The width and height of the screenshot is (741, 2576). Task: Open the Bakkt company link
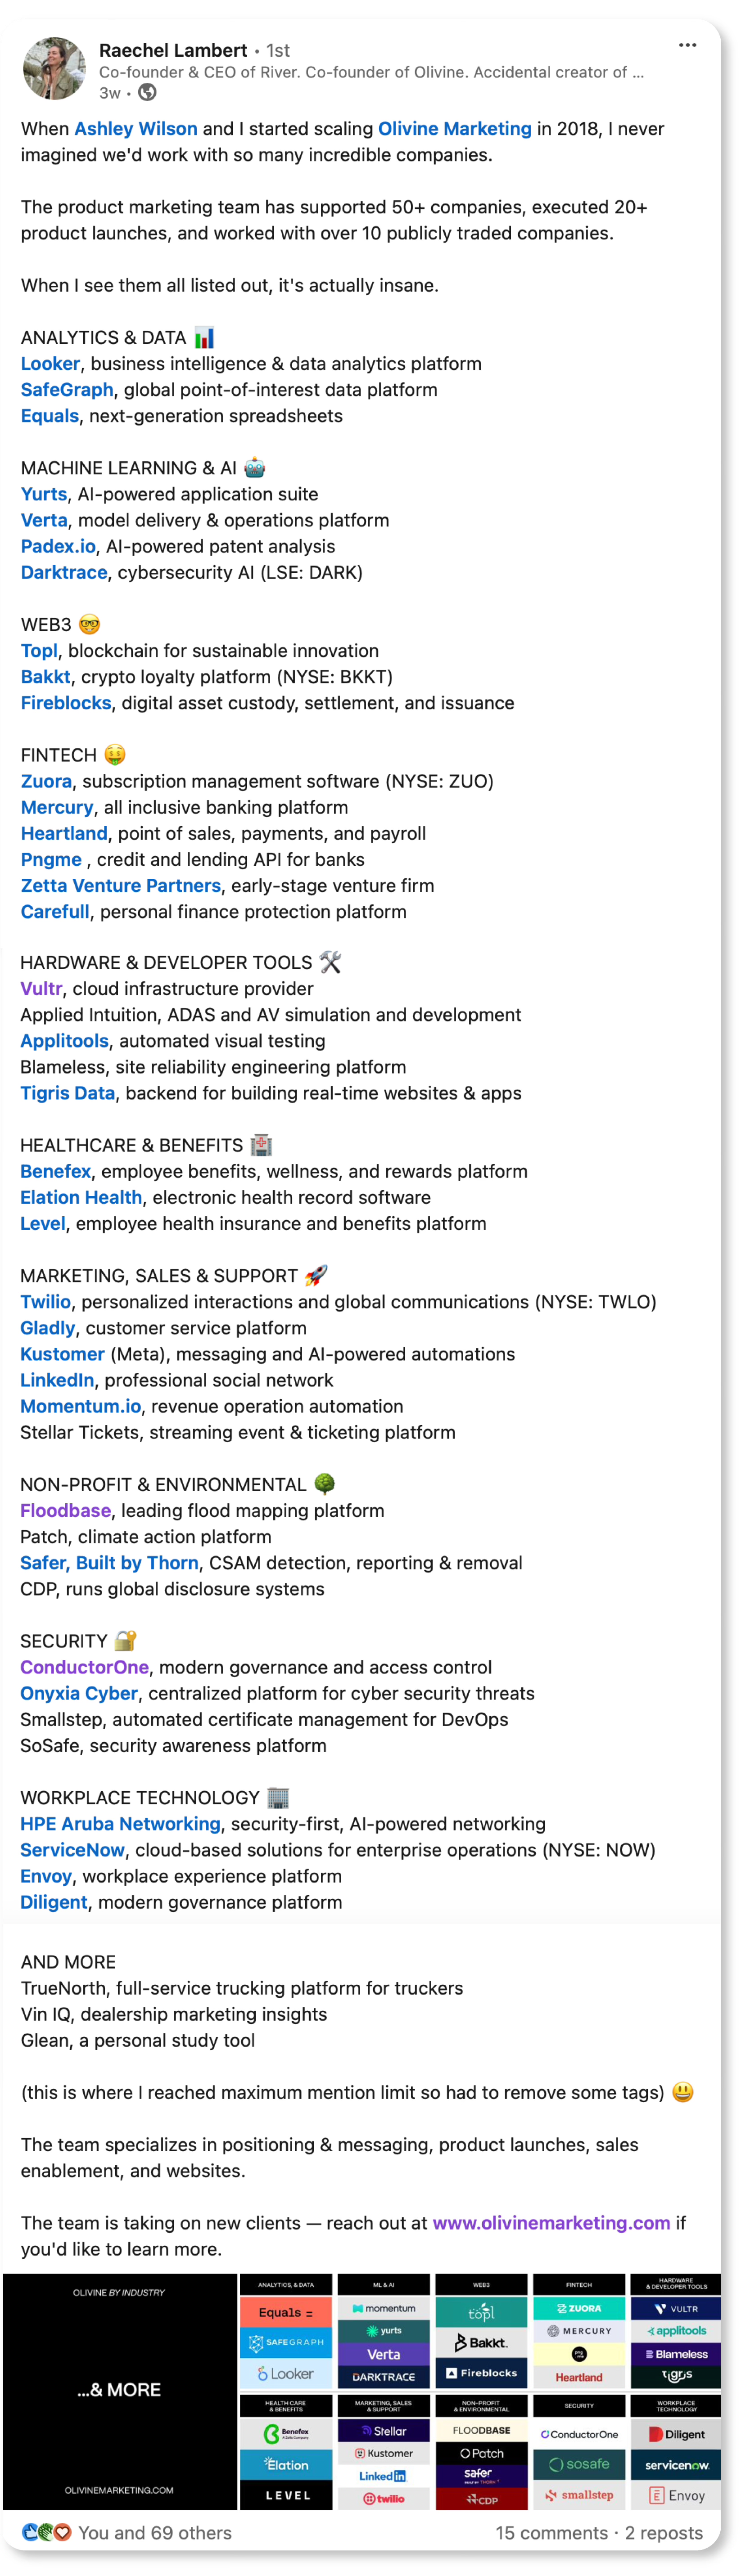point(46,677)
